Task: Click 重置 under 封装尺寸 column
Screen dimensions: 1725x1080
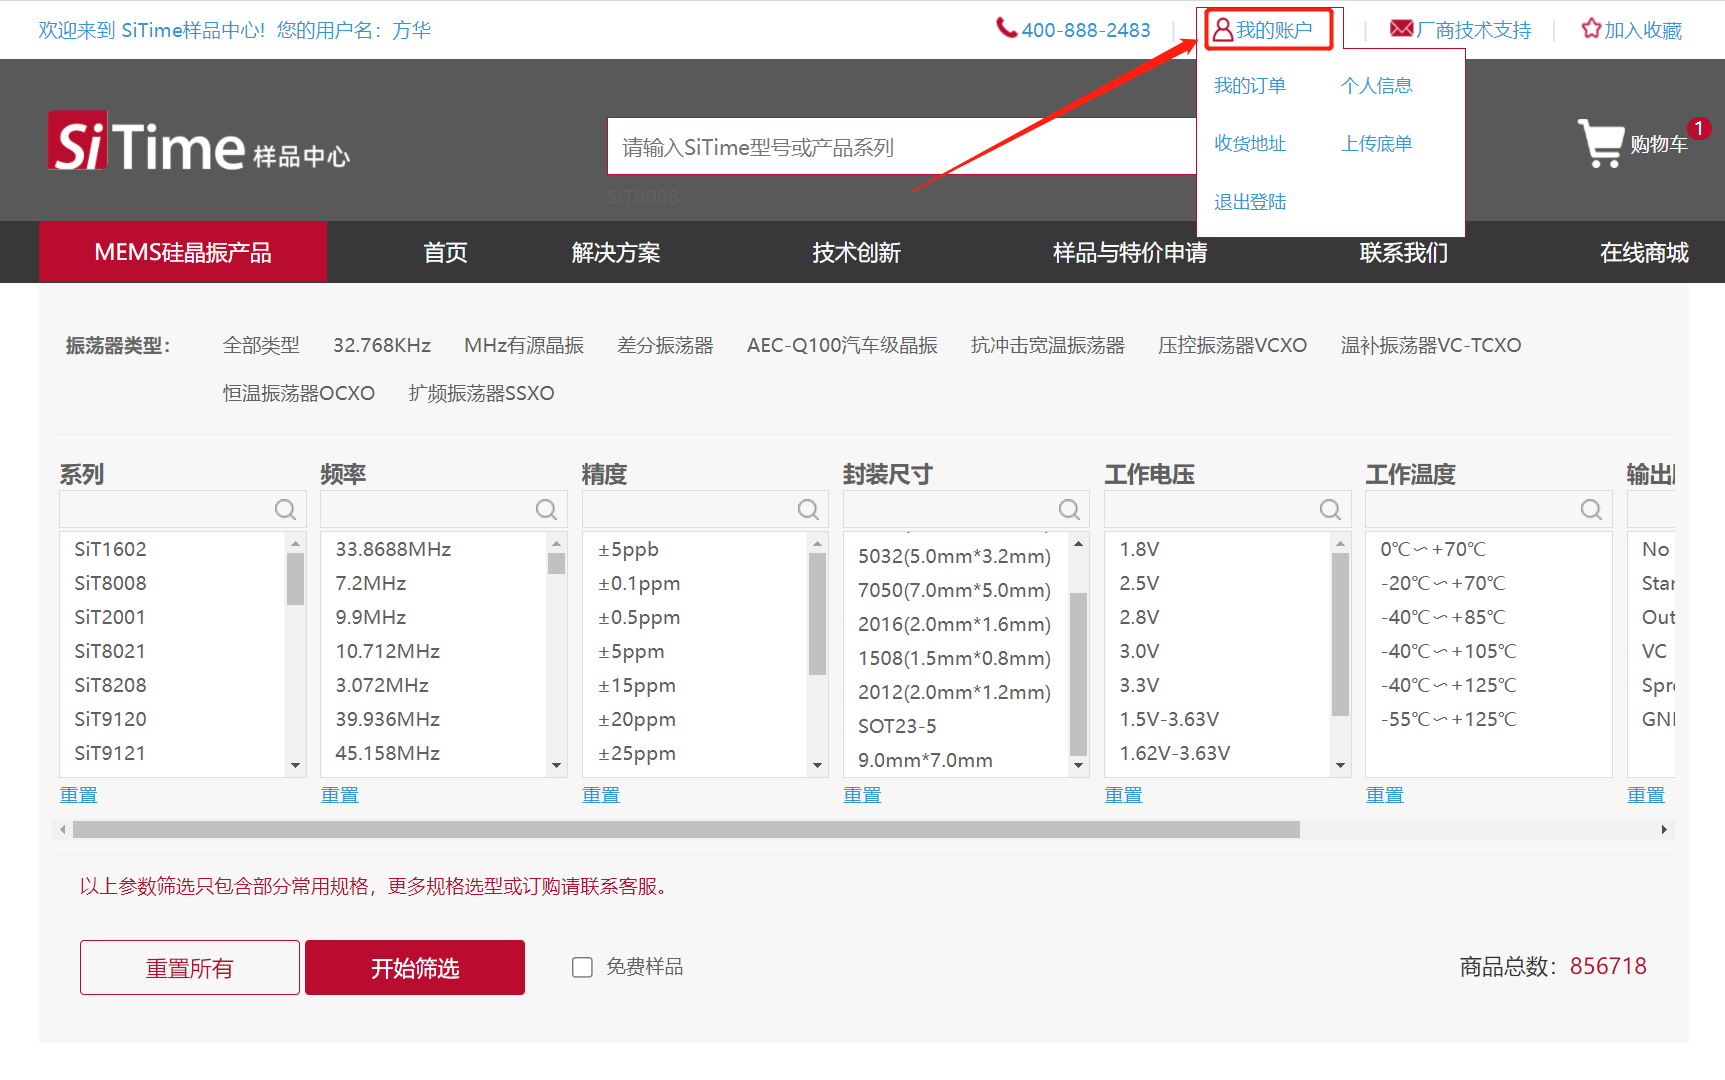Action: [862, 795]
